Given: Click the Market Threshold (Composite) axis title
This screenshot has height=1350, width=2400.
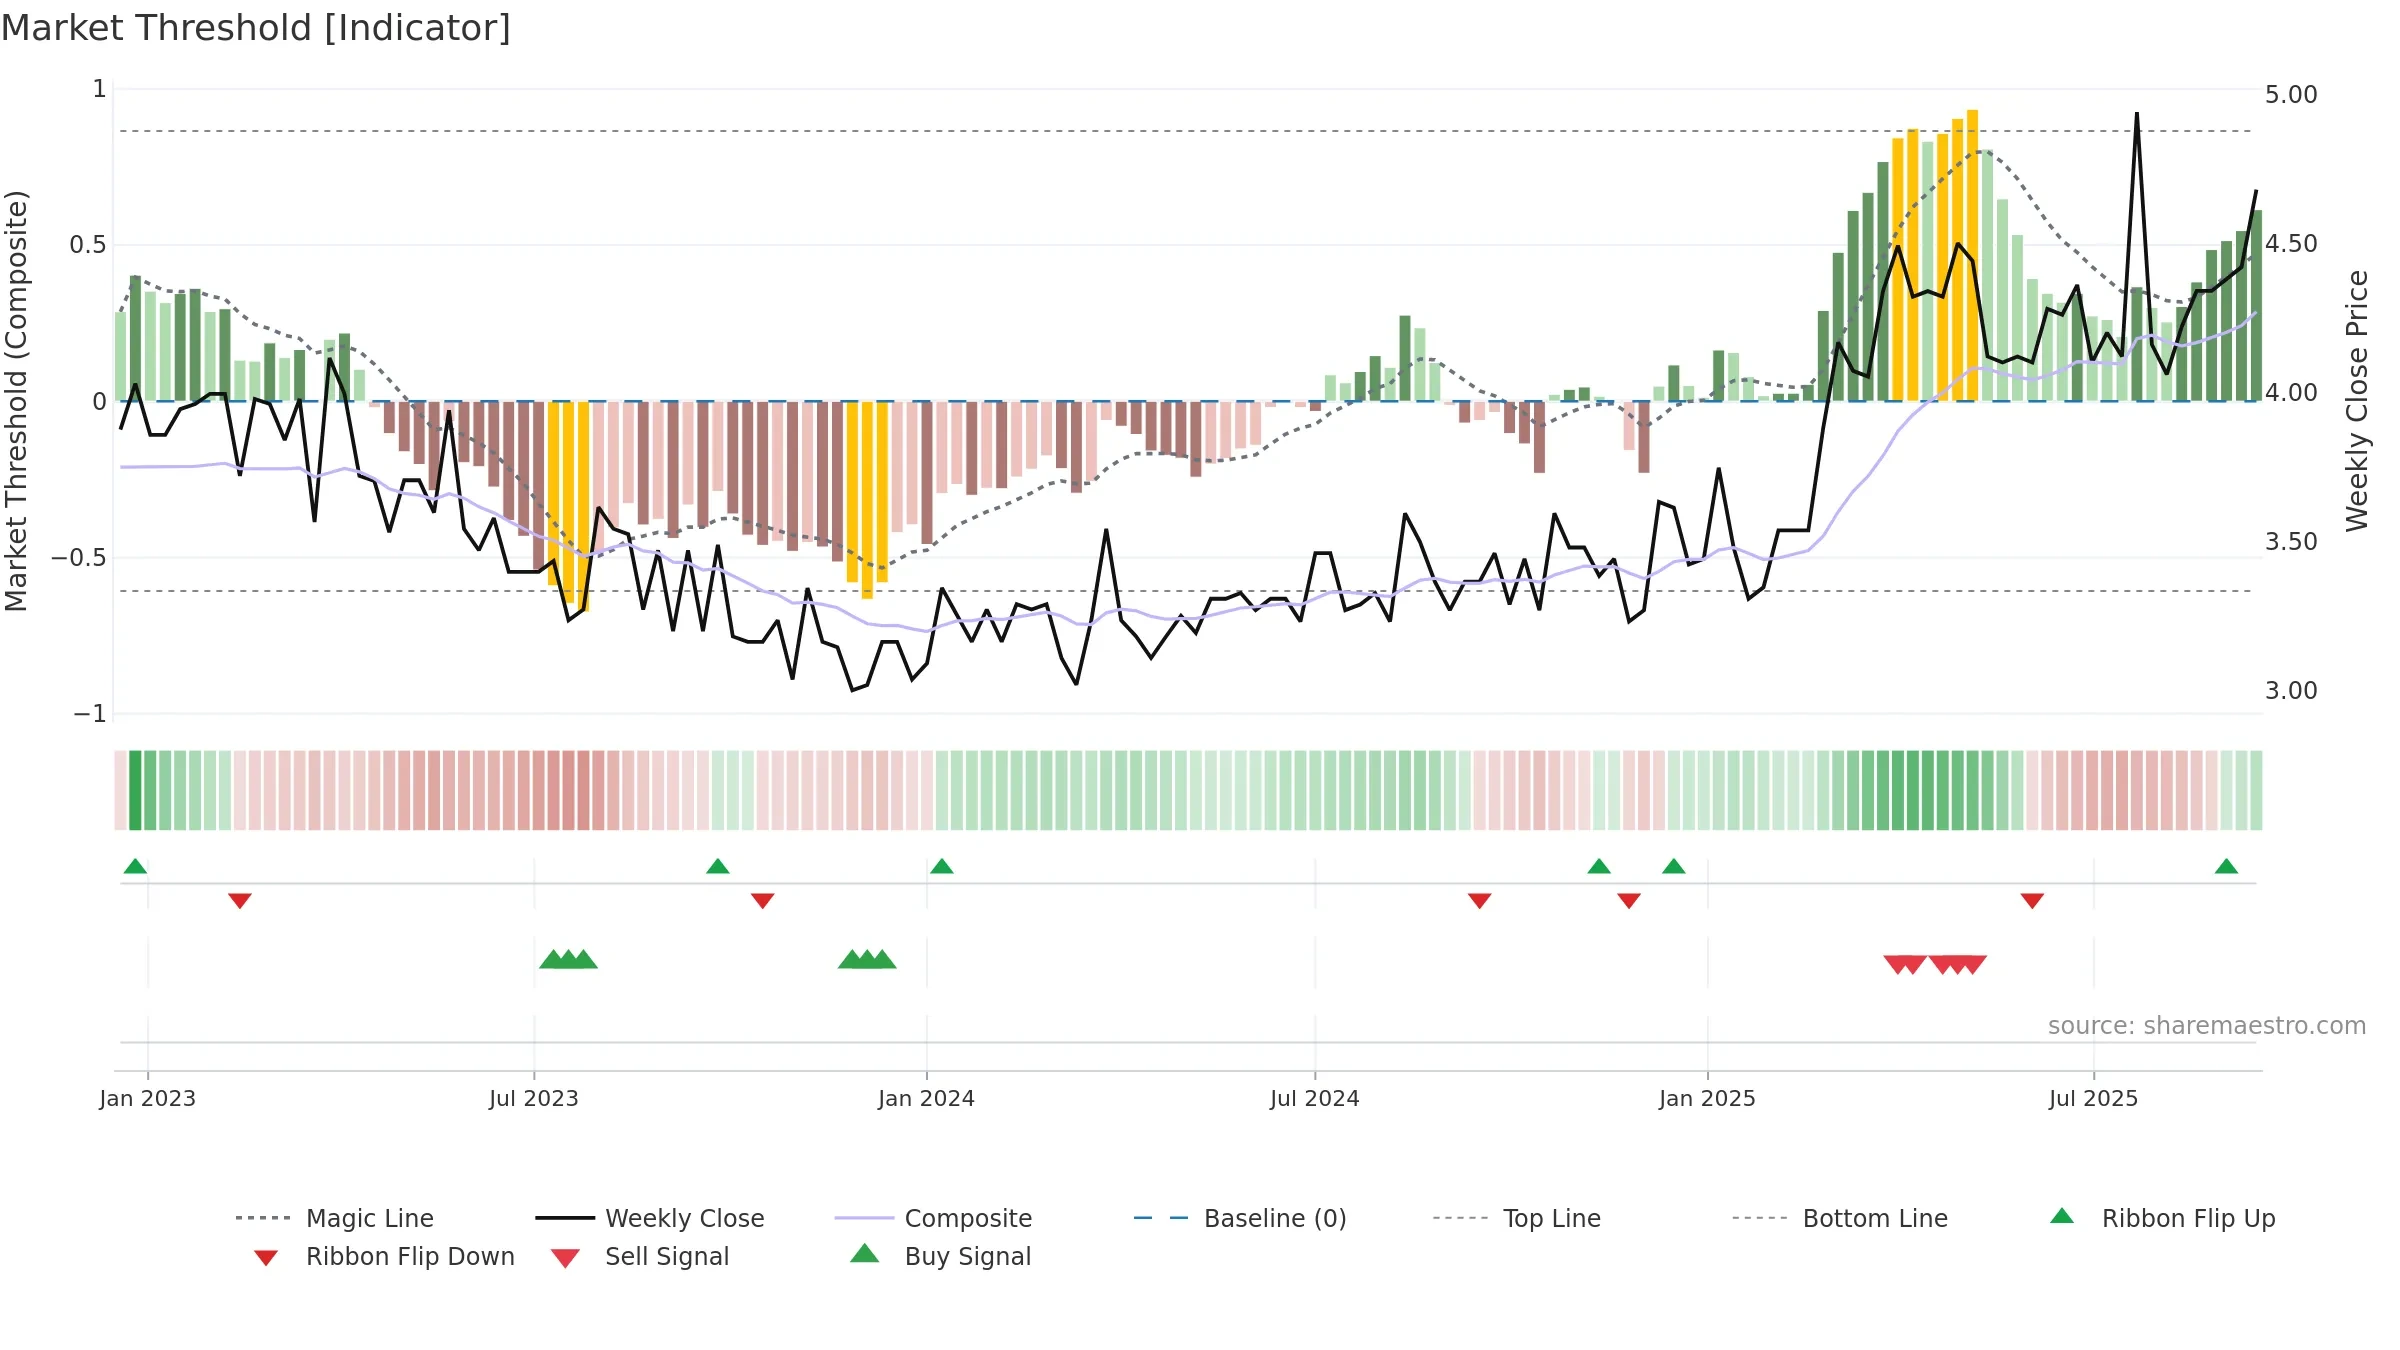Looking at the screenshot, I should point(16,400).
